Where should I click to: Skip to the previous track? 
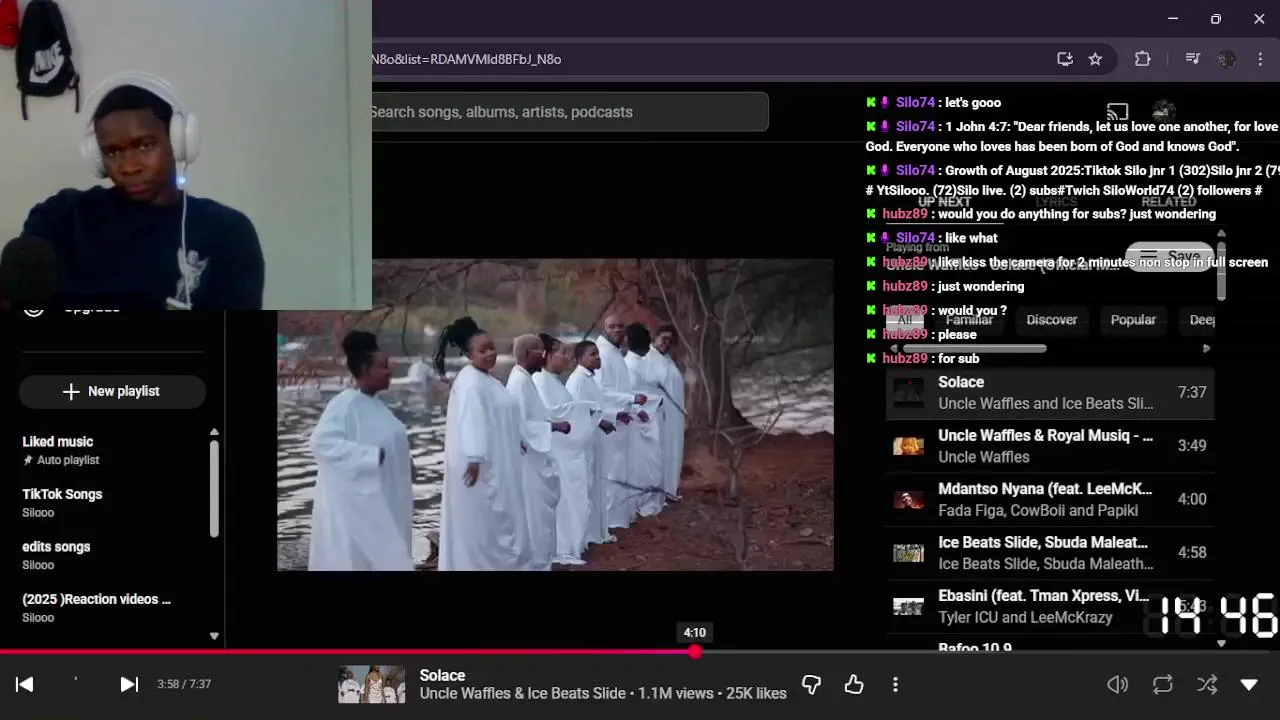pyautogui.click(x=25, y=684)
